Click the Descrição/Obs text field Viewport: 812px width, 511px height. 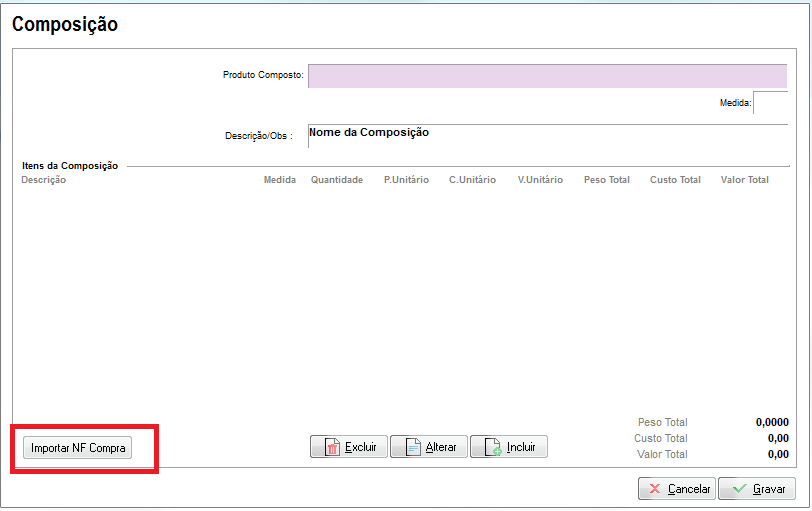(x=547, y=136)
